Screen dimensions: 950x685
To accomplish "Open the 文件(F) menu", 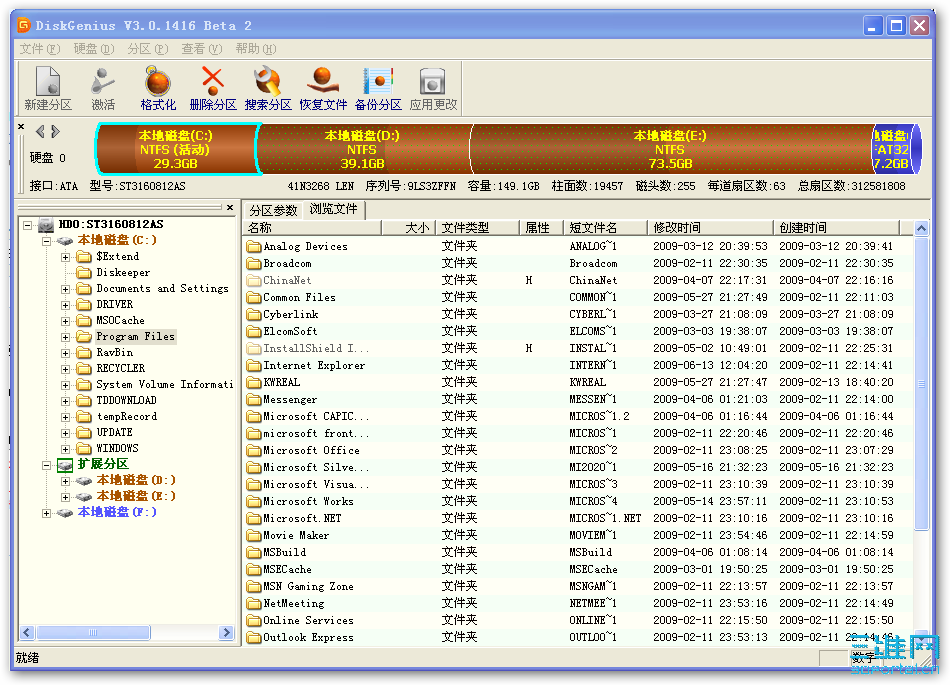I will coord(39,49).
